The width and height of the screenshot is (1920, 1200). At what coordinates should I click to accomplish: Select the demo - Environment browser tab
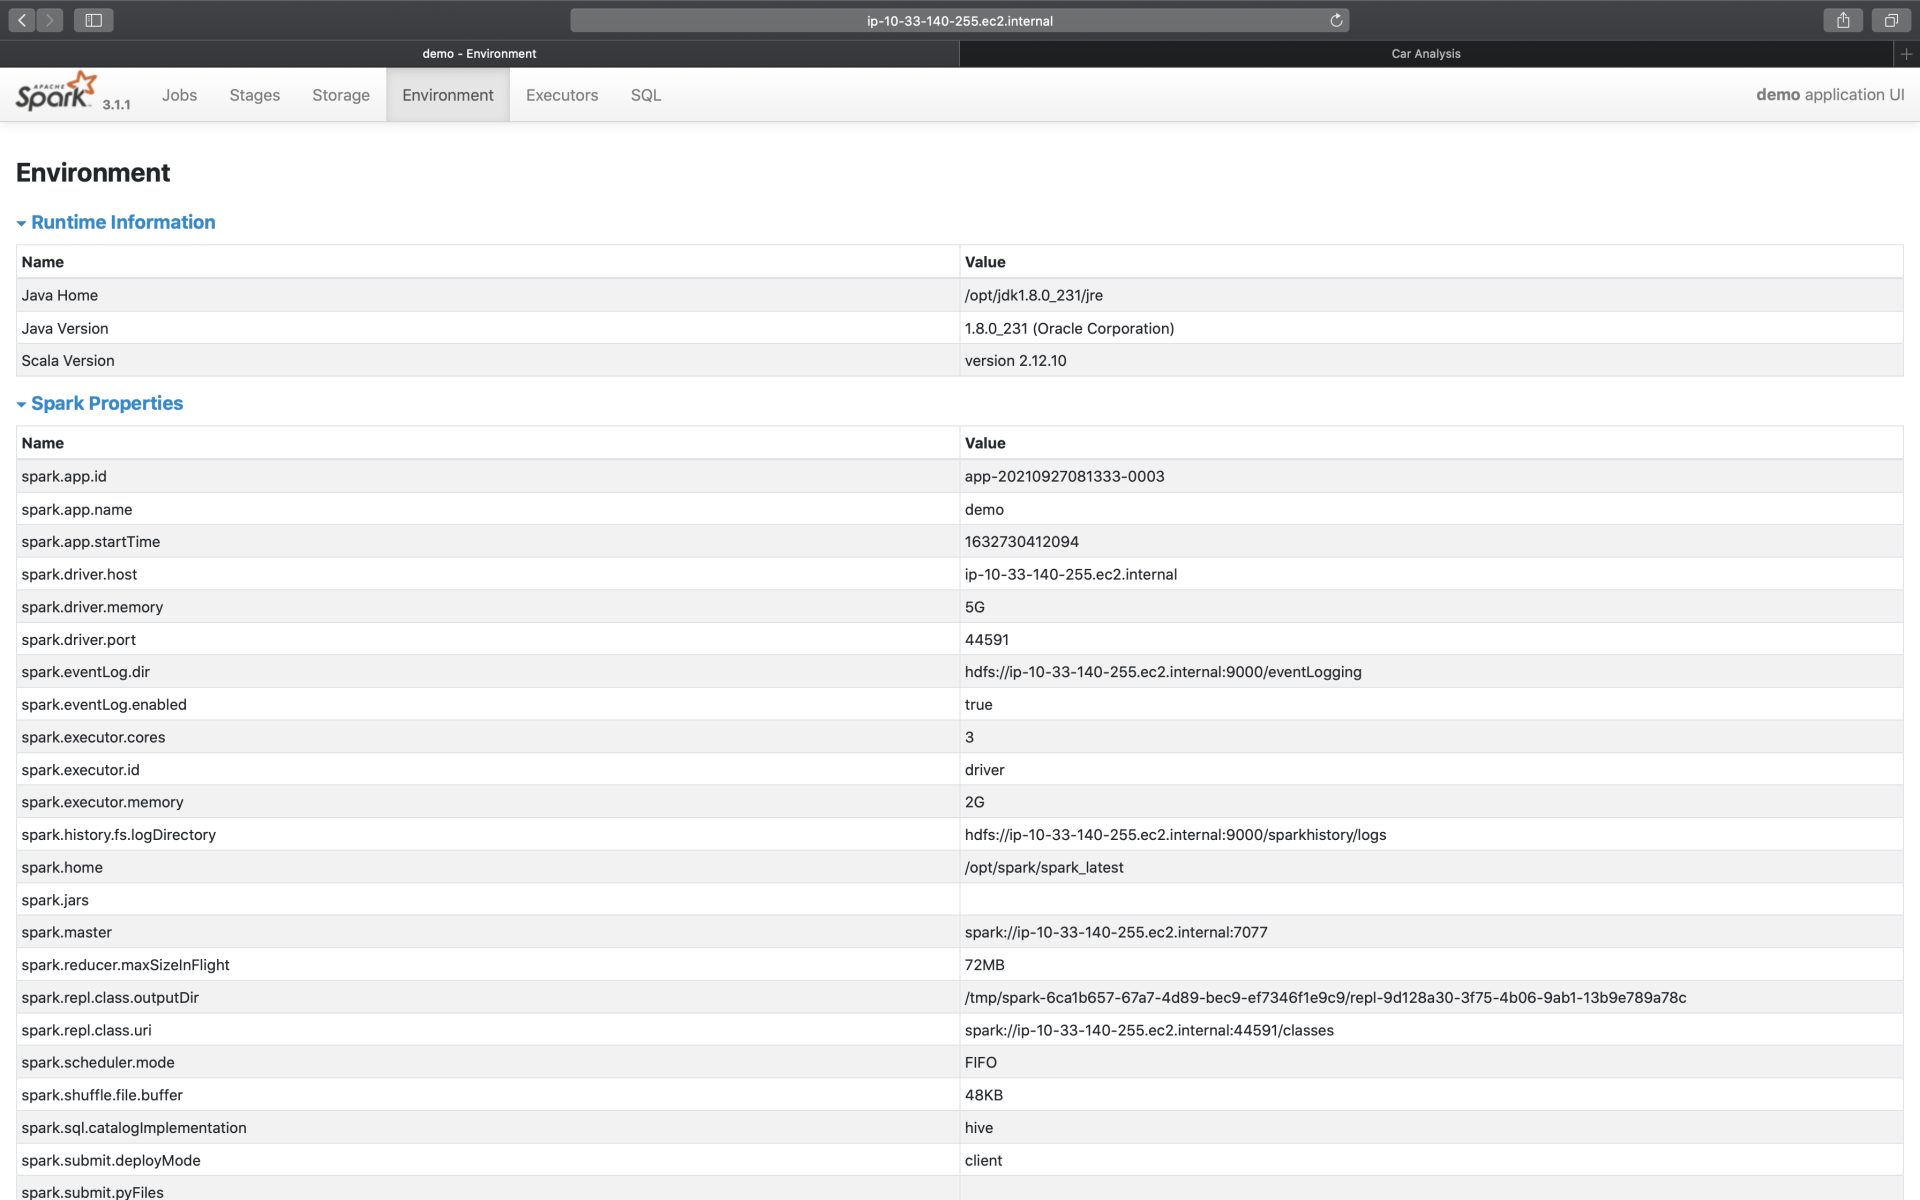[479, 54]
